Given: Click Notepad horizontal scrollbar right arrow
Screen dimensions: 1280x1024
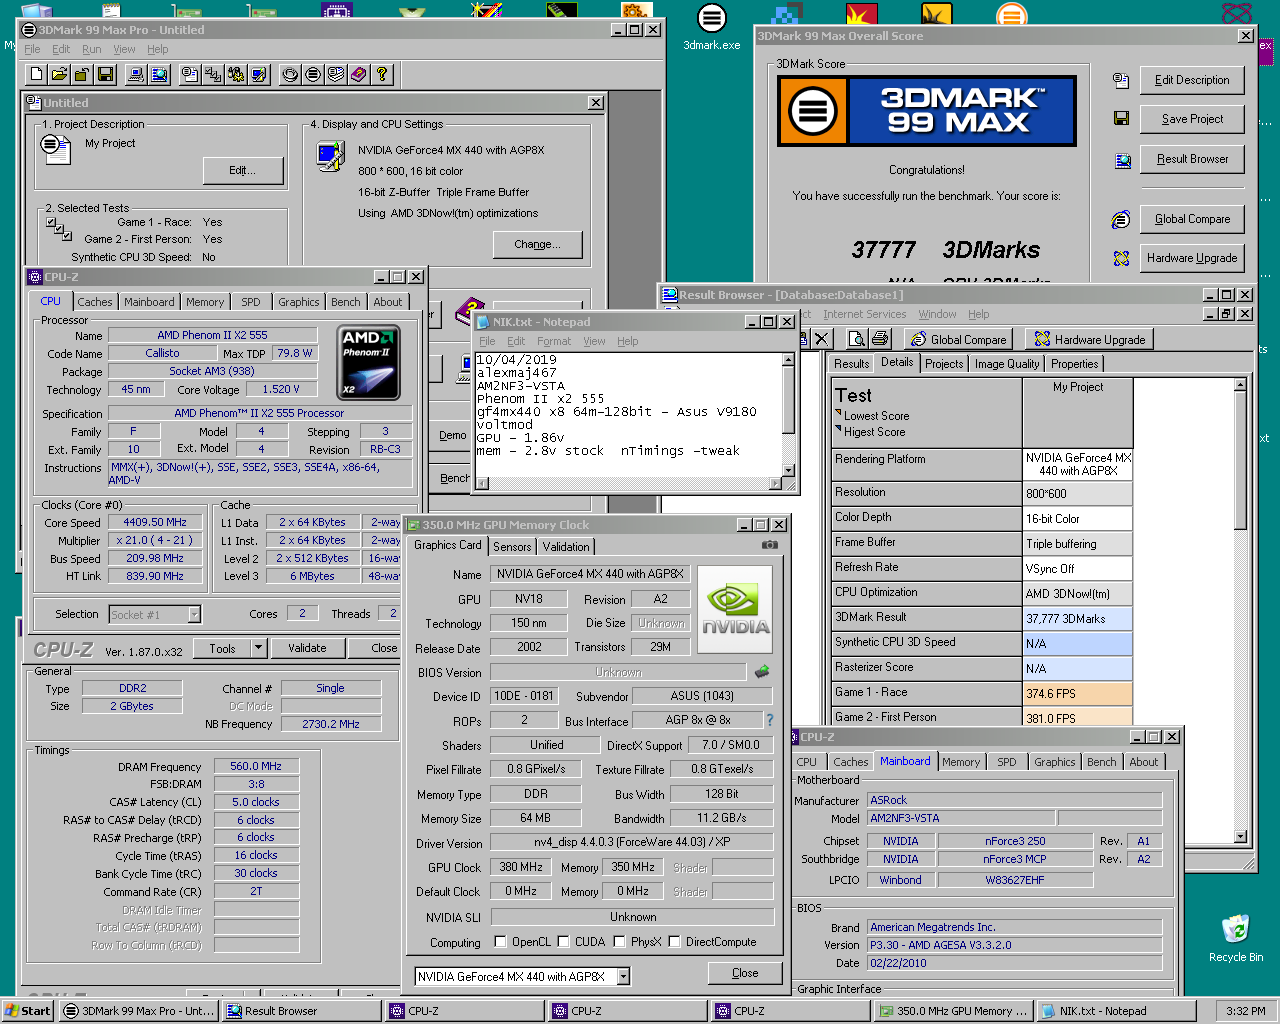Looking at the screenshot, I should coord(775,484).
